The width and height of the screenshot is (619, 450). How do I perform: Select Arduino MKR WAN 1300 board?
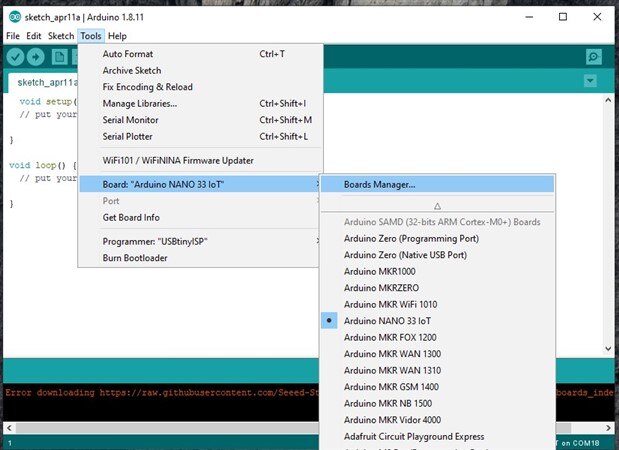click(x=437, y=354)
